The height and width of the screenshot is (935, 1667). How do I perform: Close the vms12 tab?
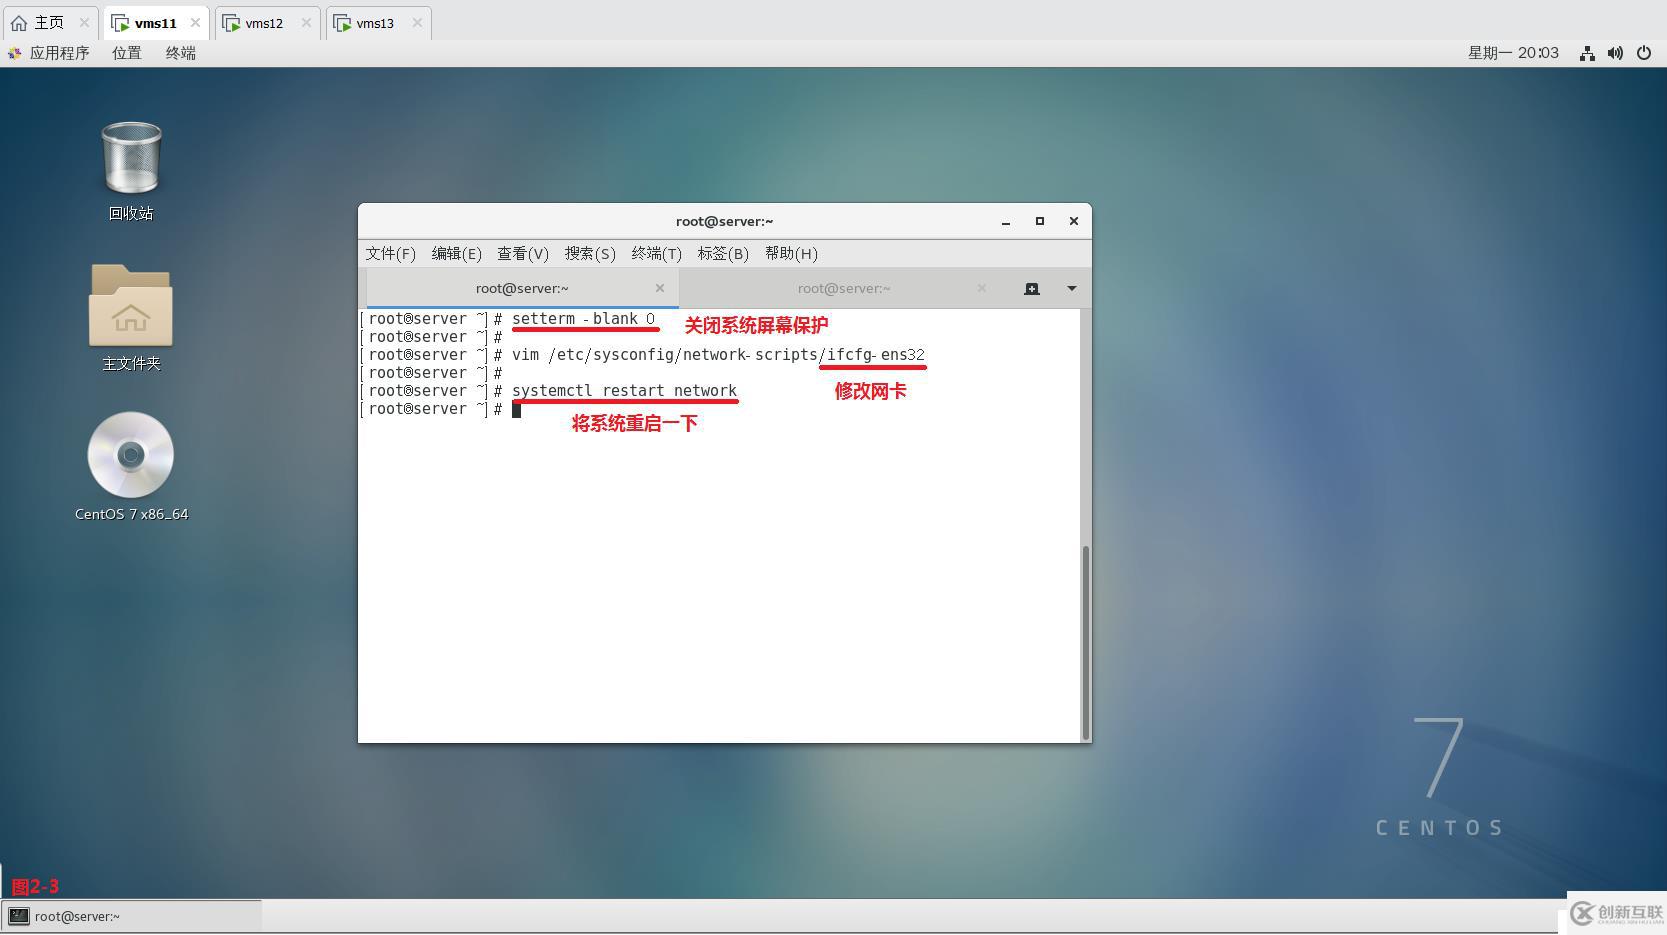pos(306,23)
